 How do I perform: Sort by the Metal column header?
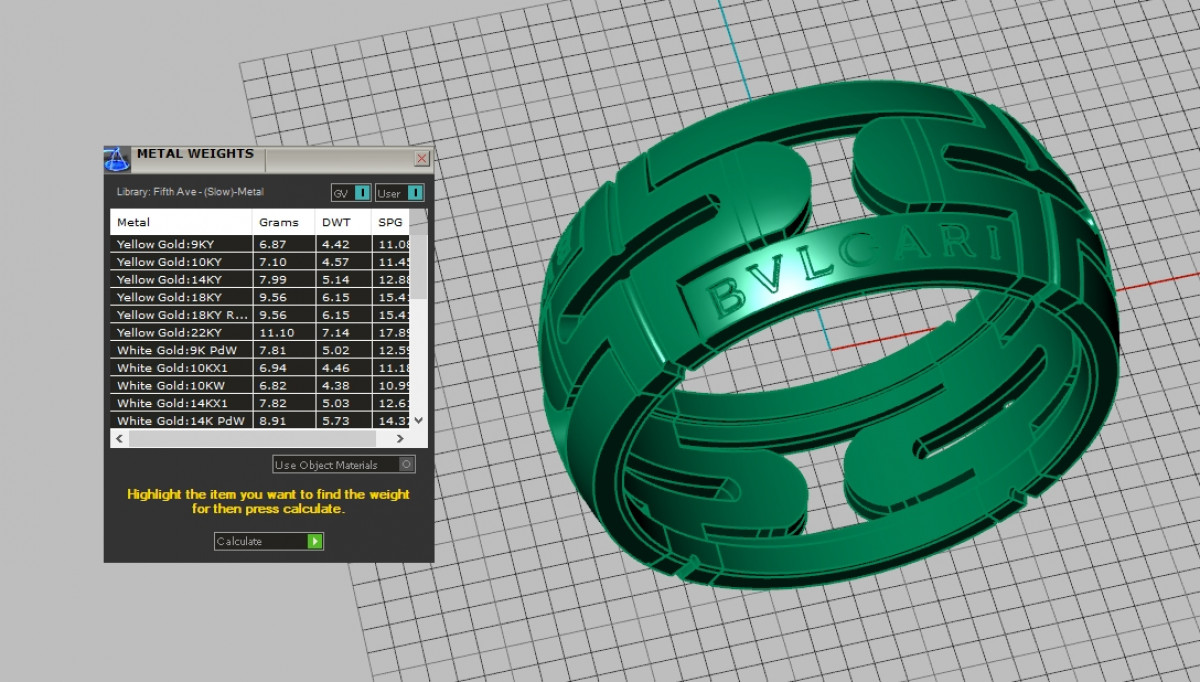pos(180,222)
